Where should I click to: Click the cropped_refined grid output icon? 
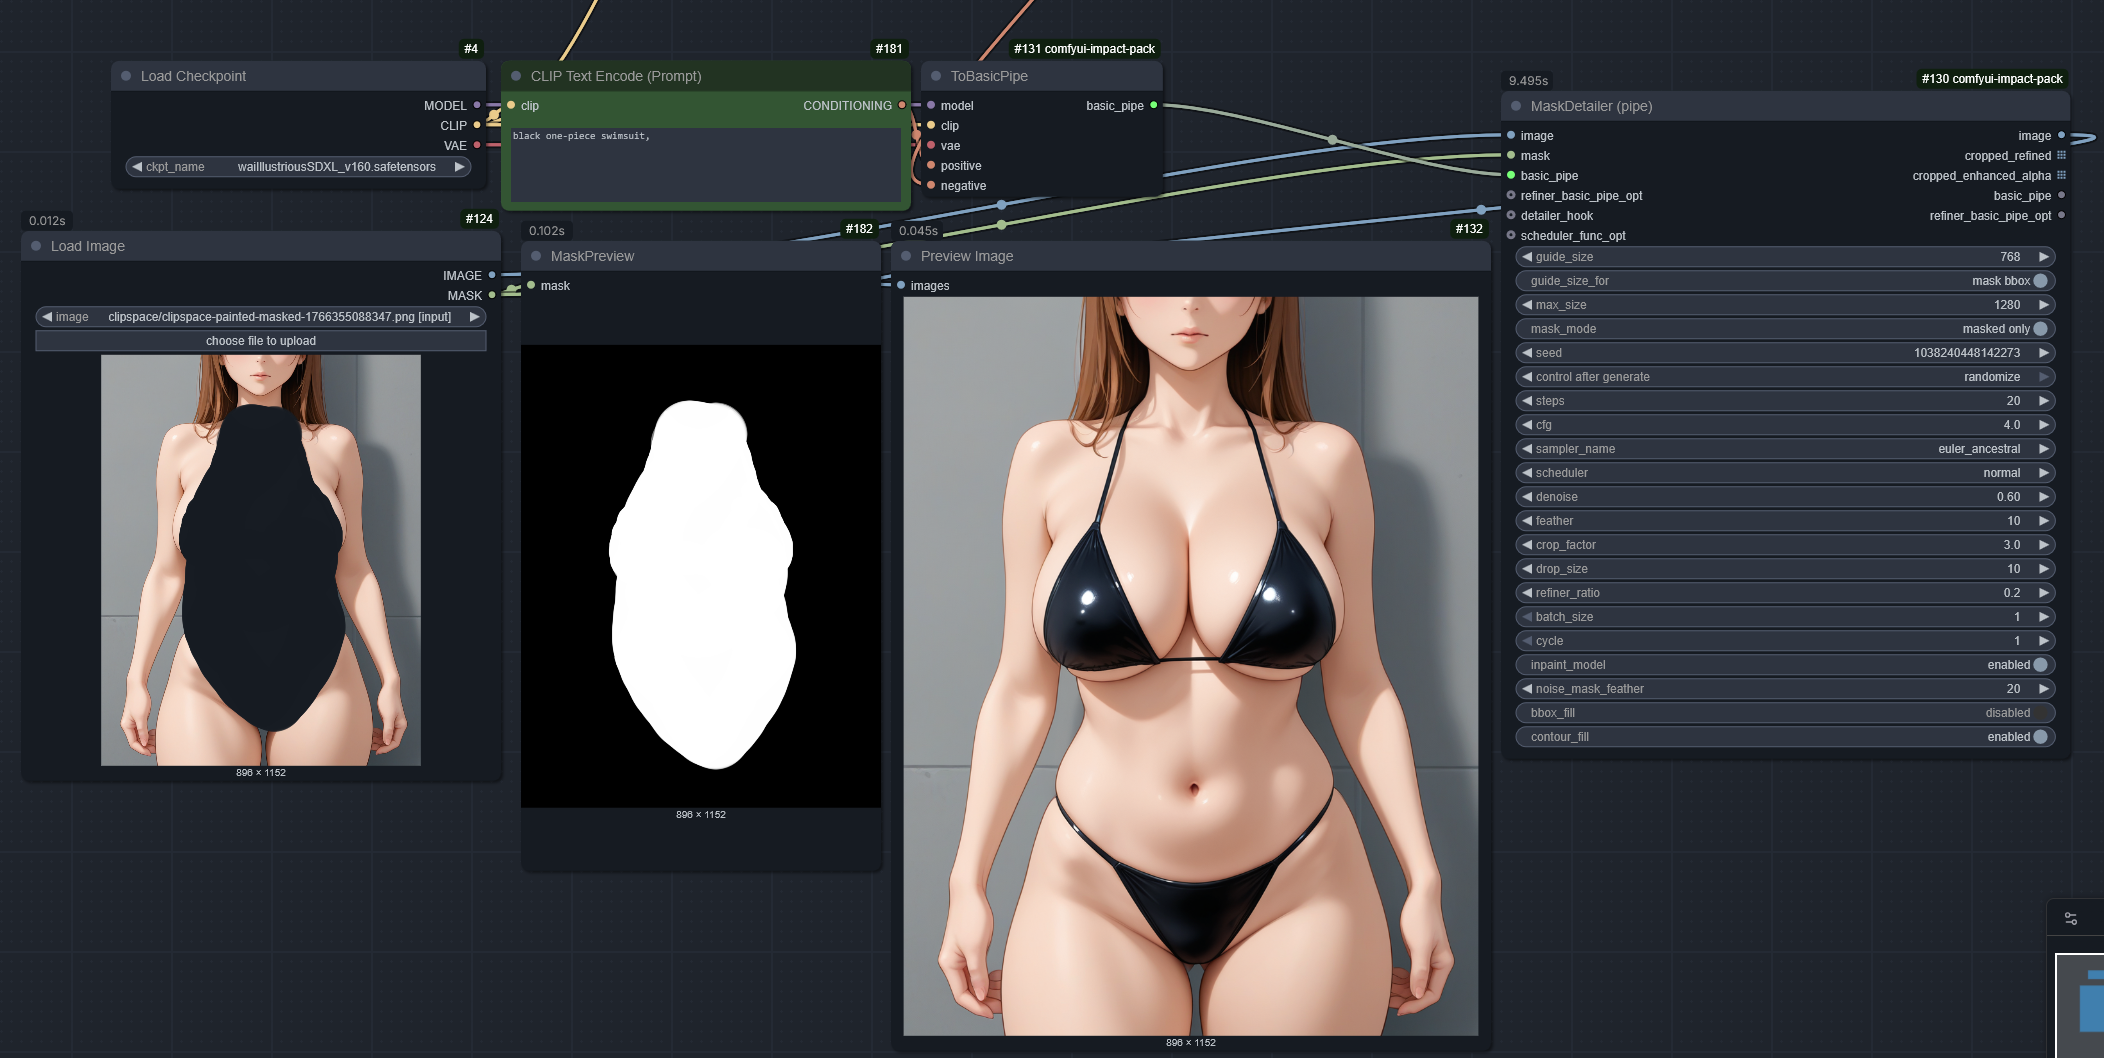click(2061, 156)
